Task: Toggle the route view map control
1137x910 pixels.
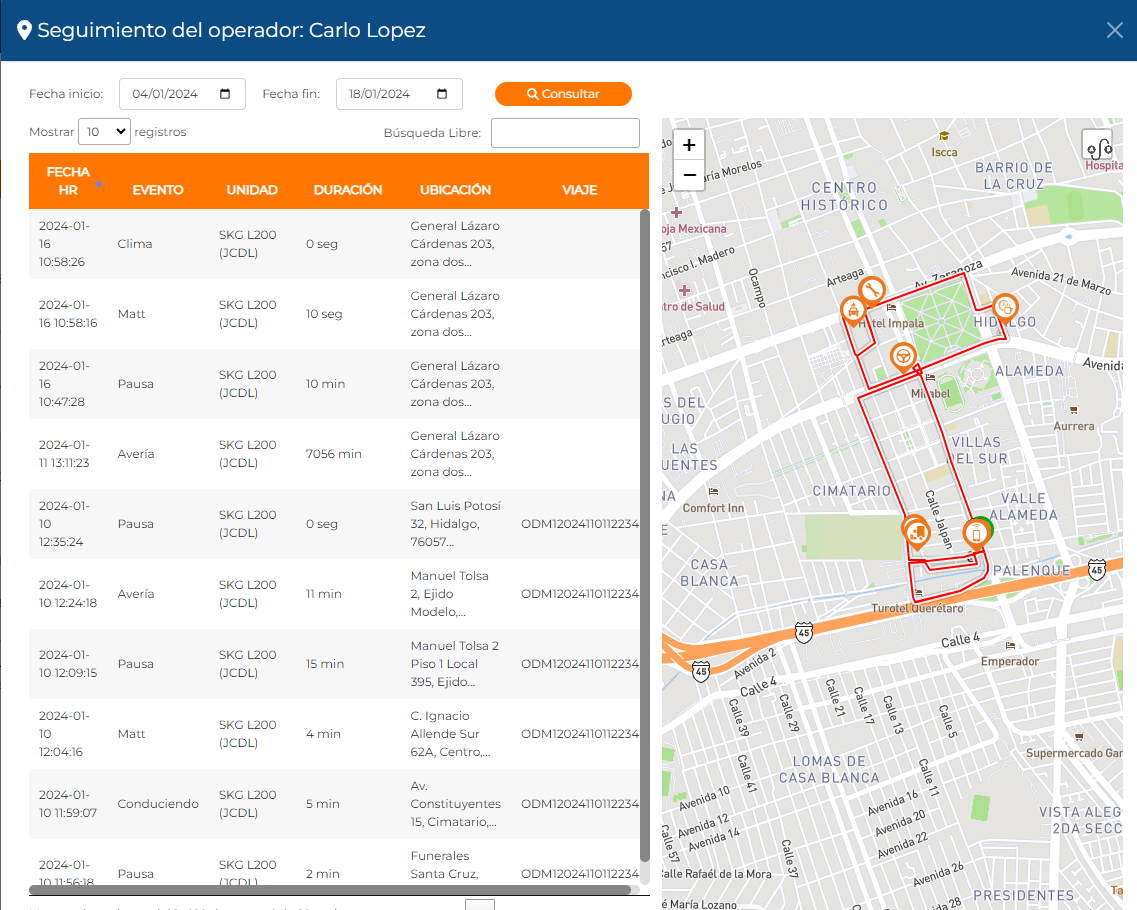Action: (x=1097, y=146)
